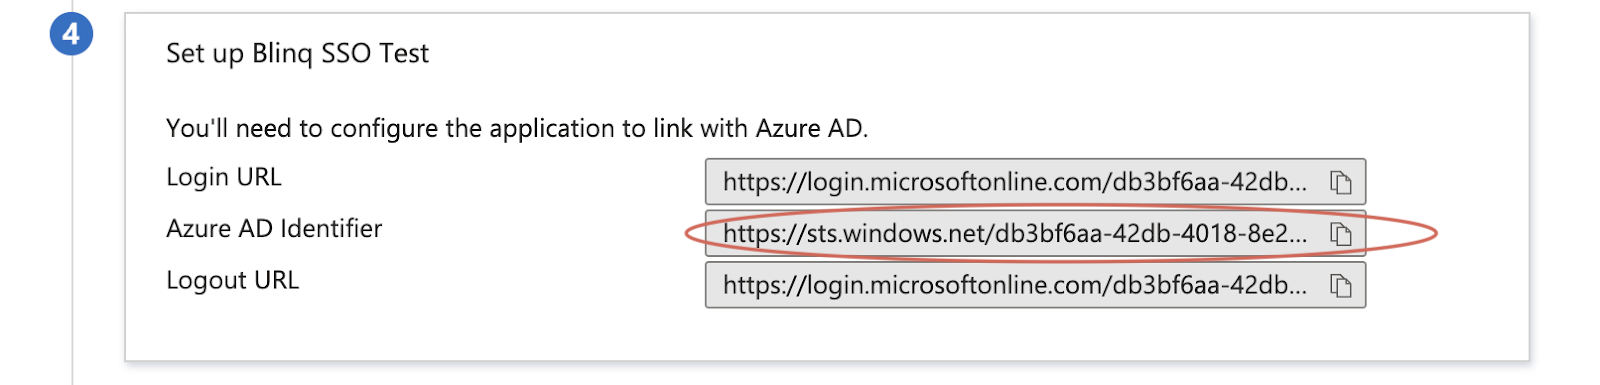Copy the Azure AD Identifier value

pos(1340,234)
